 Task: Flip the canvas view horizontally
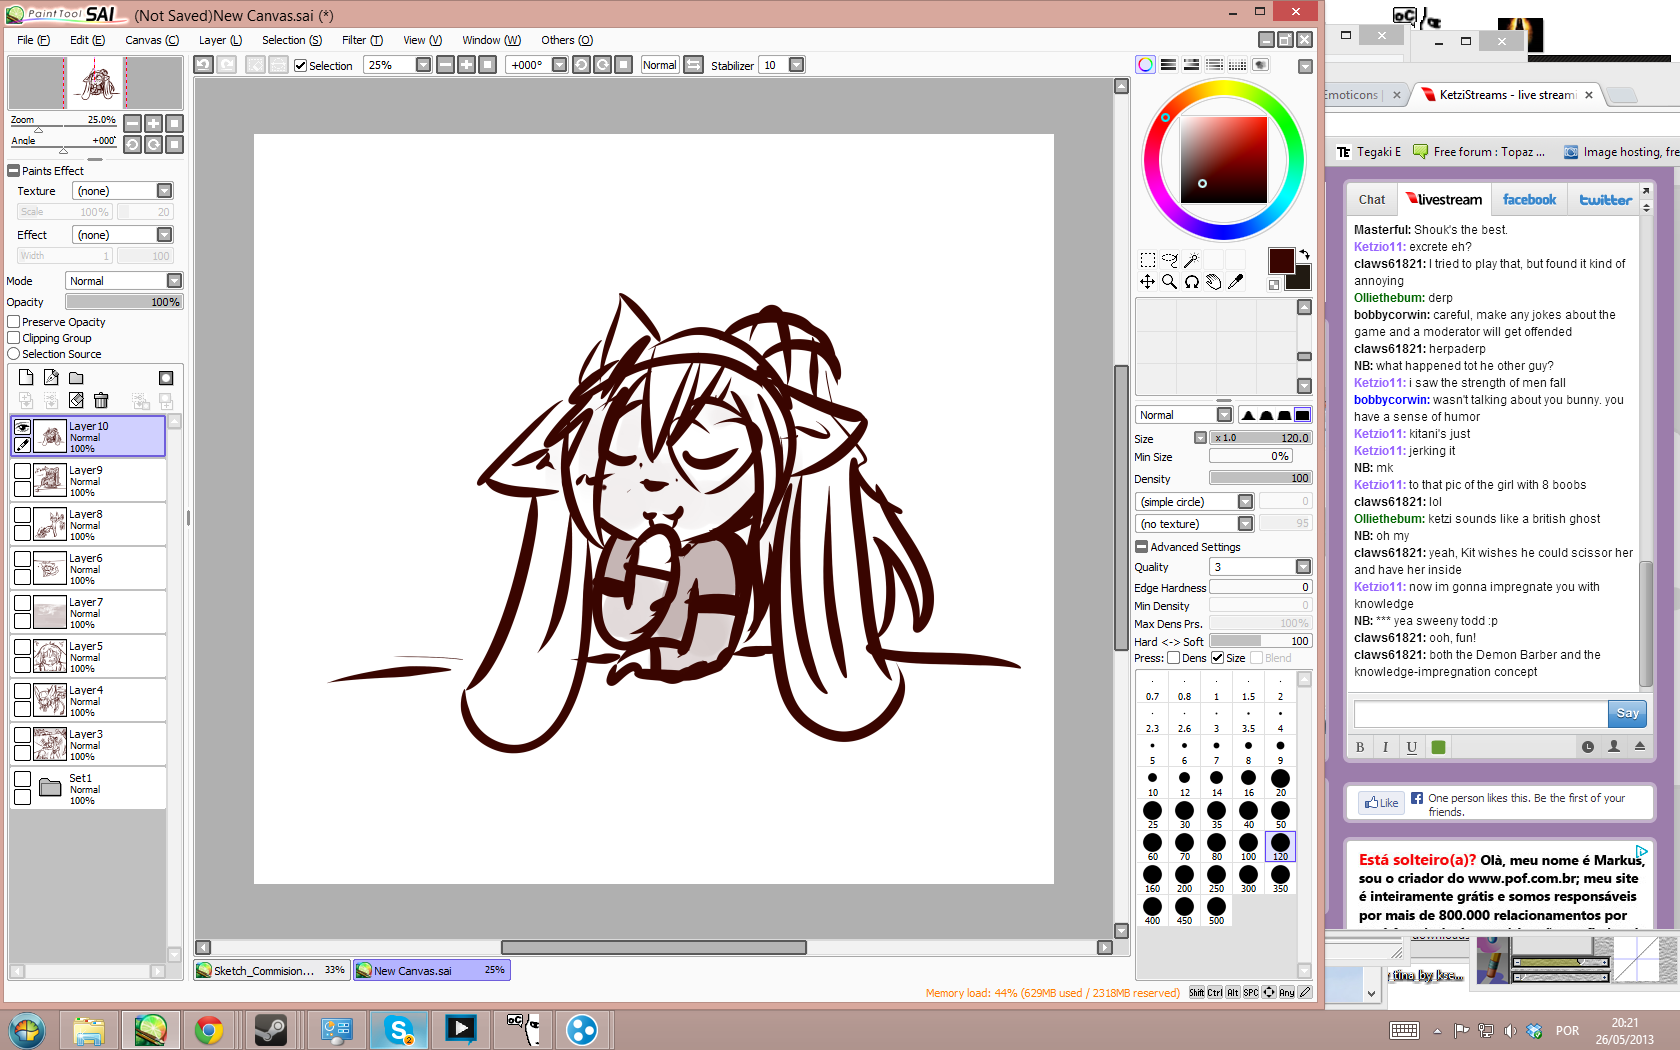693,65
